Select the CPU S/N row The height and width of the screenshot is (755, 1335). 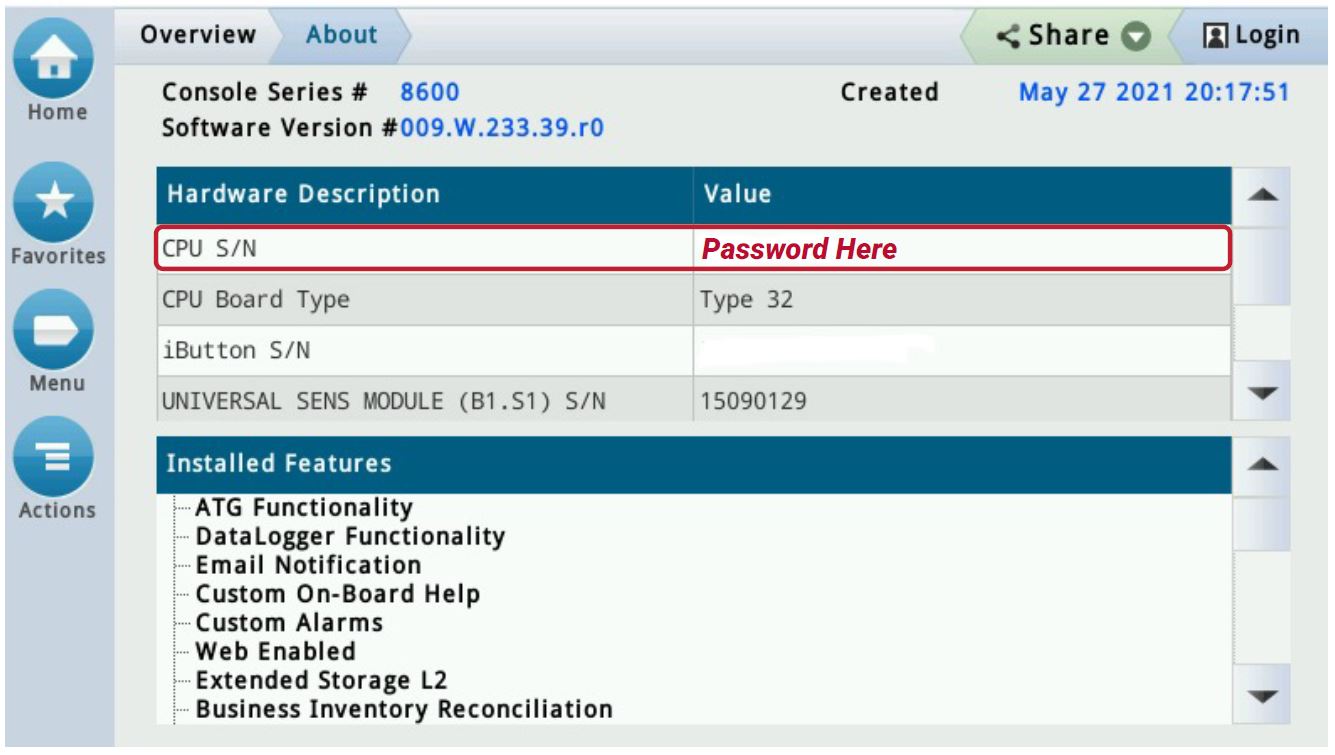point(400,249)
